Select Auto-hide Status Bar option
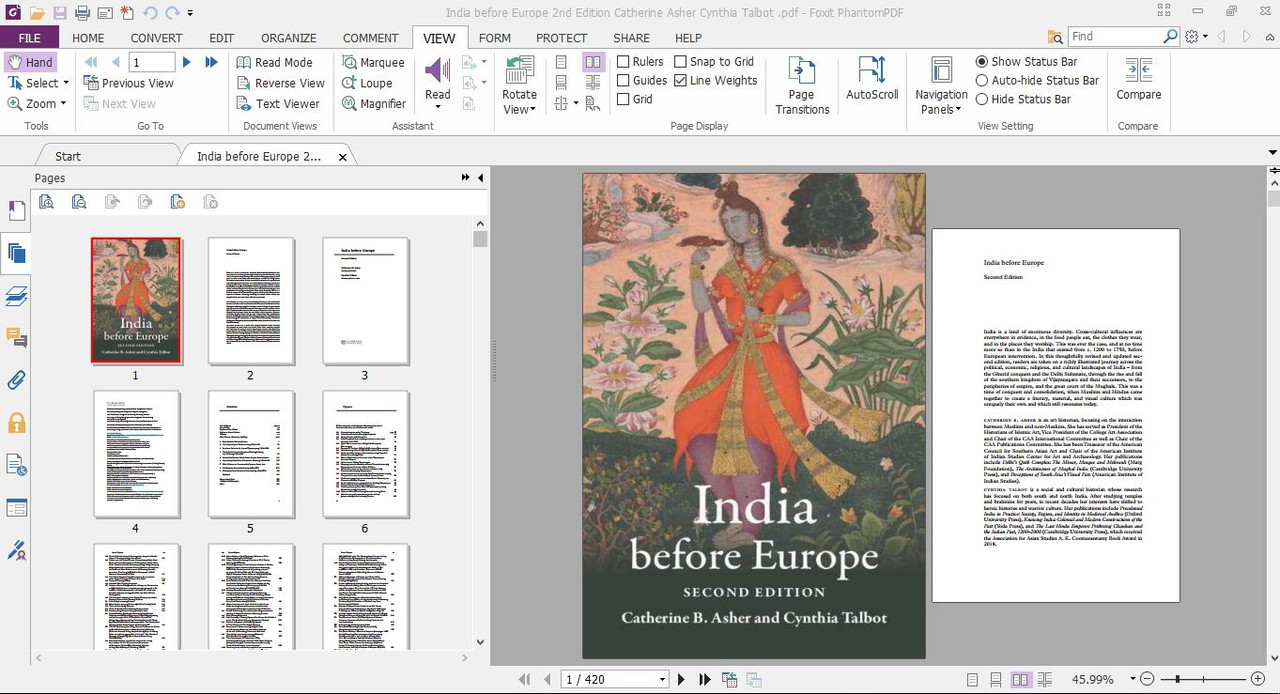 (x=982, y=80)
